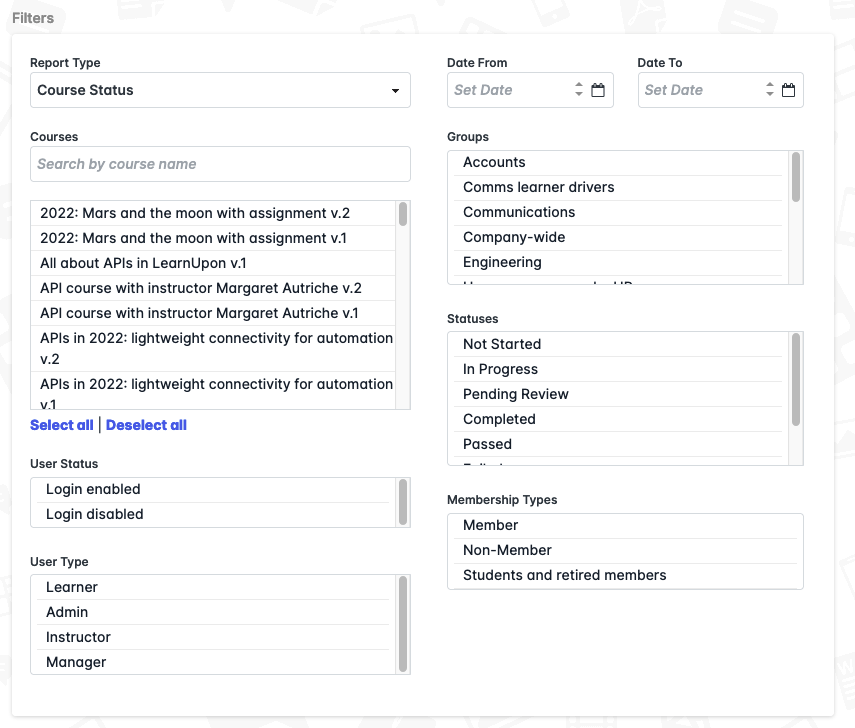Click the Select all link

coord(61,425)
